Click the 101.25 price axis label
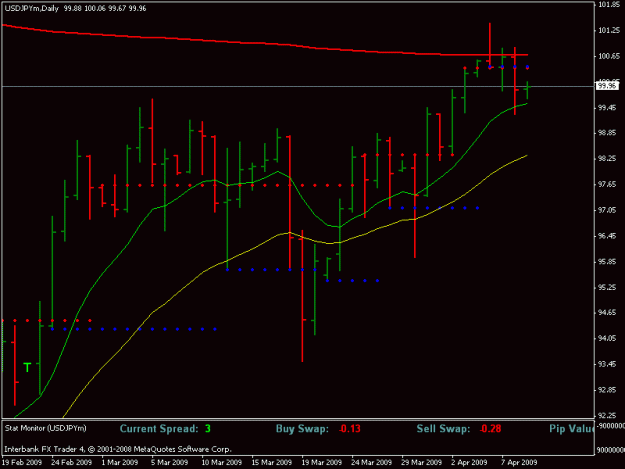Screen dimensions: 625x469 click(x=609, y=30)
